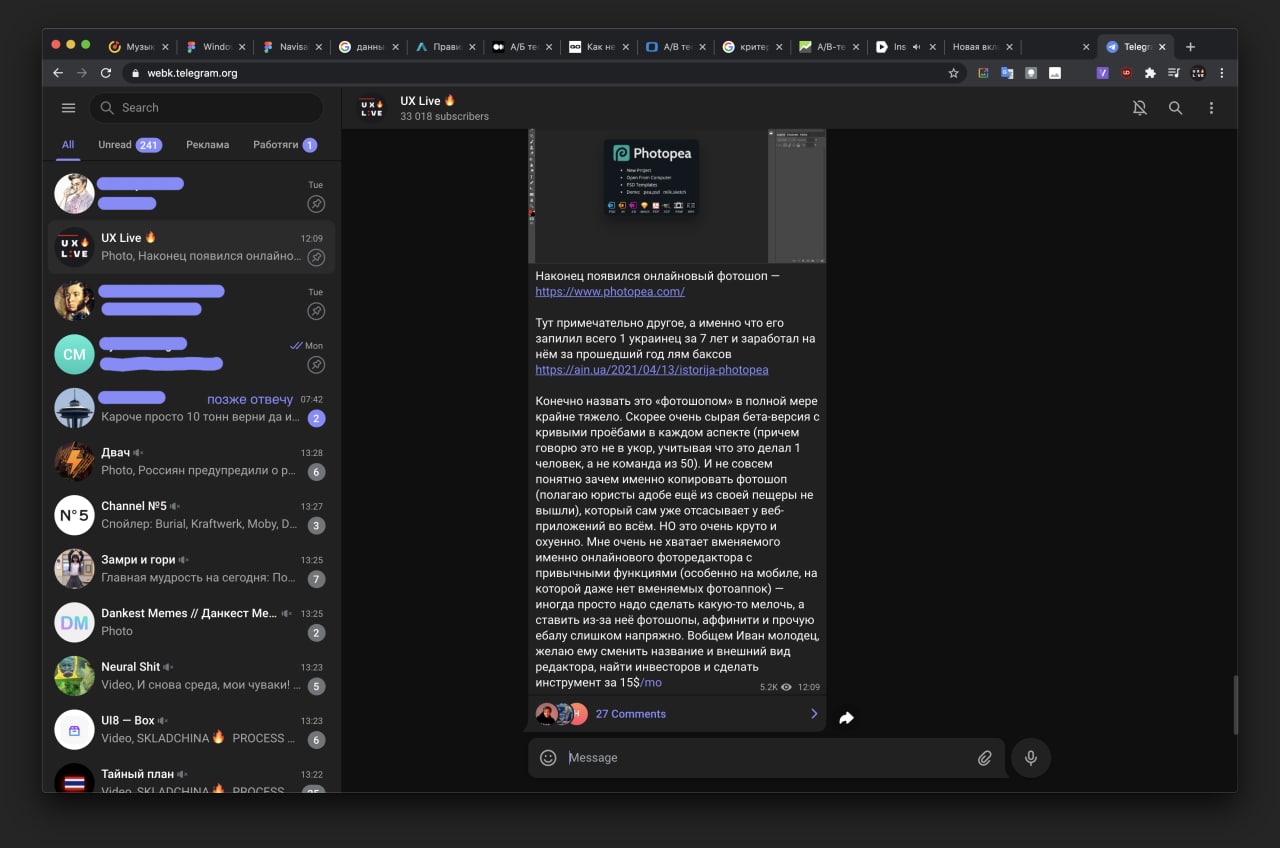Open the Реклама folder tab
This screenshot has height=848, width=1280.
click(x=207, y=145)
